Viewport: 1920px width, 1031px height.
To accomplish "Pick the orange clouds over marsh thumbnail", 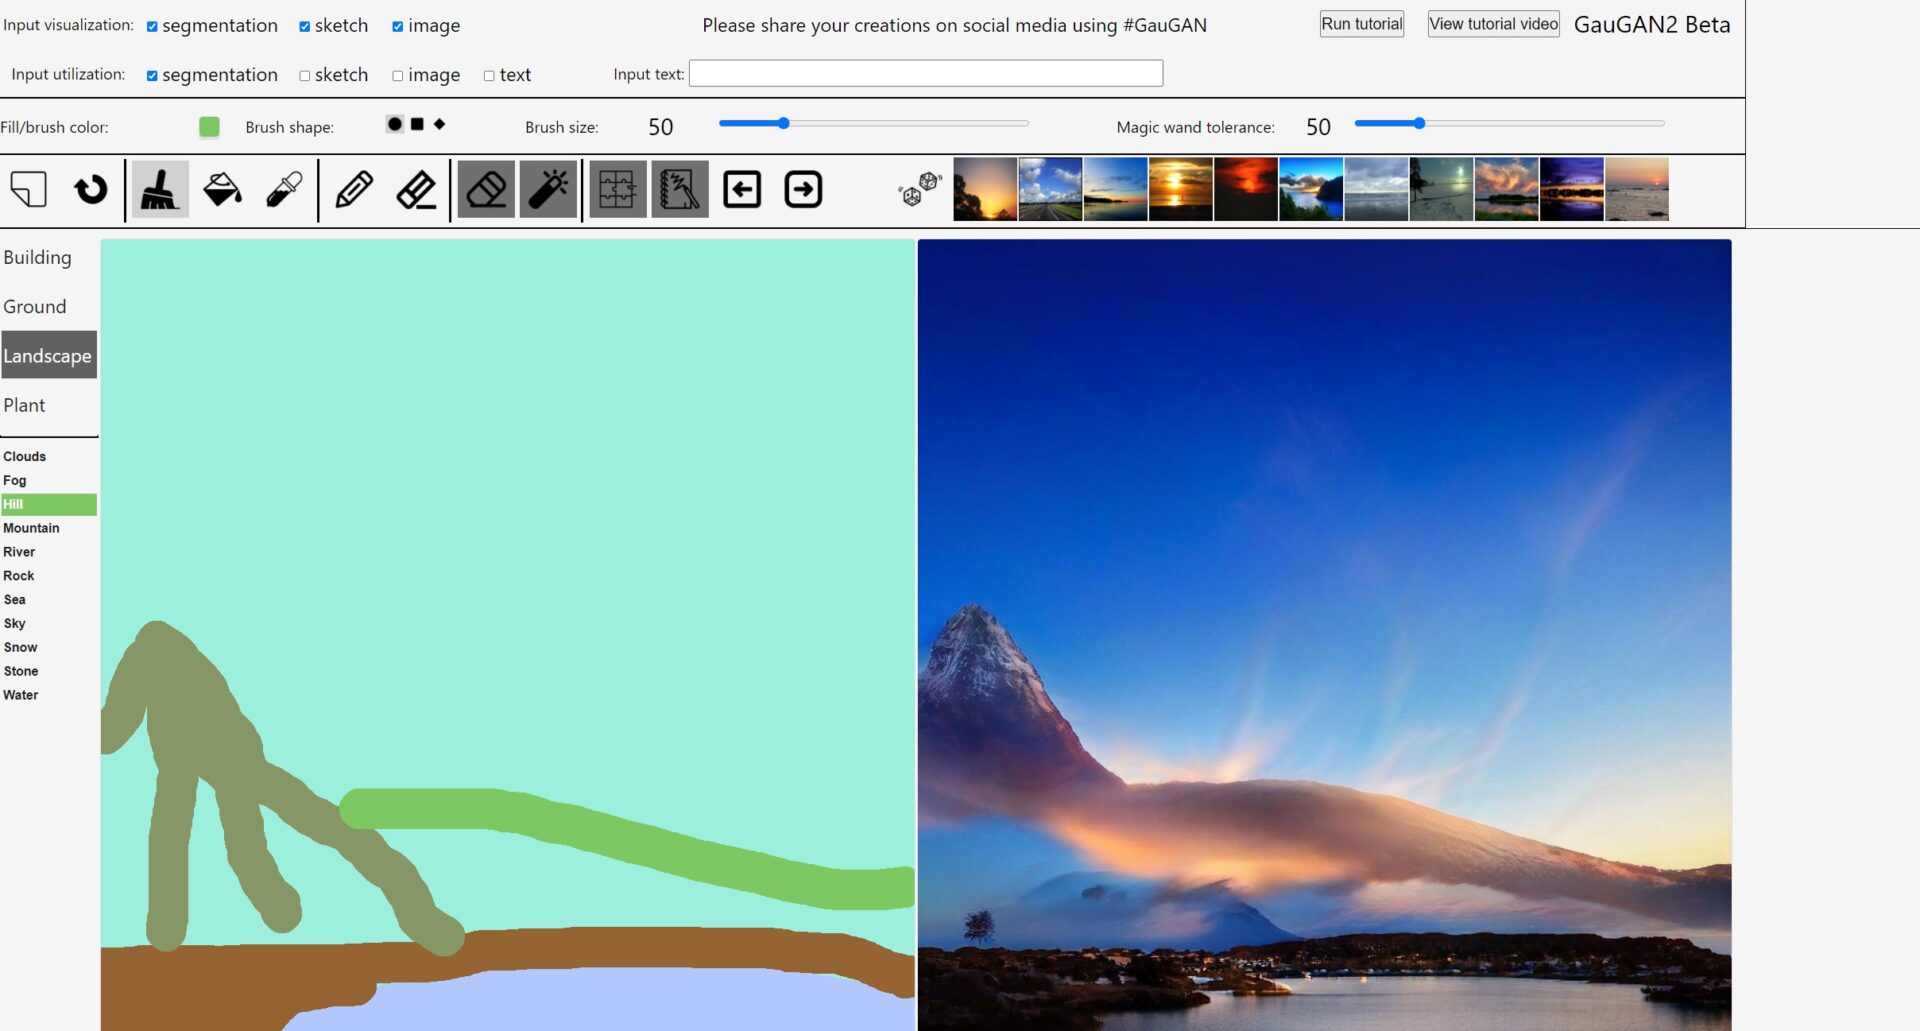I will (x=1506, y=189).
